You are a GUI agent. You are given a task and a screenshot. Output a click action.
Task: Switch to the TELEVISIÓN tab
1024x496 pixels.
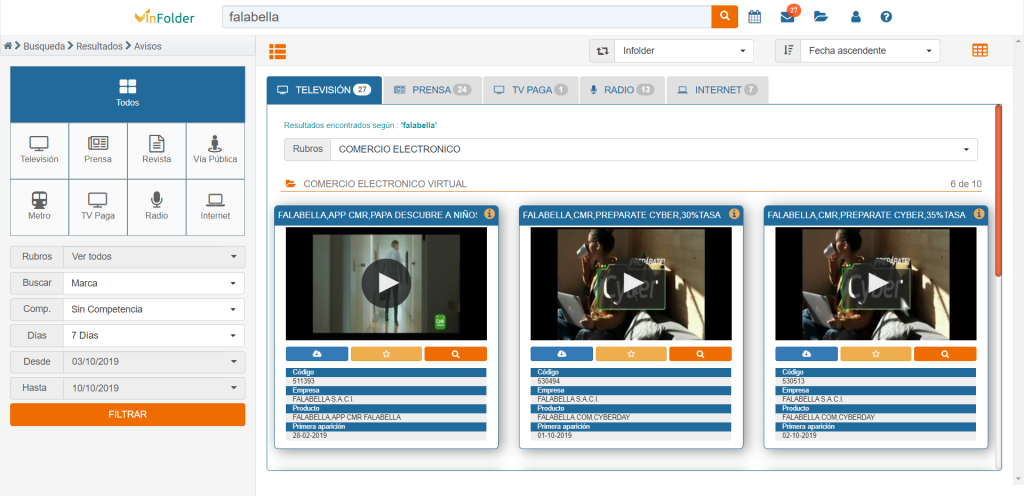coord(324,90)
